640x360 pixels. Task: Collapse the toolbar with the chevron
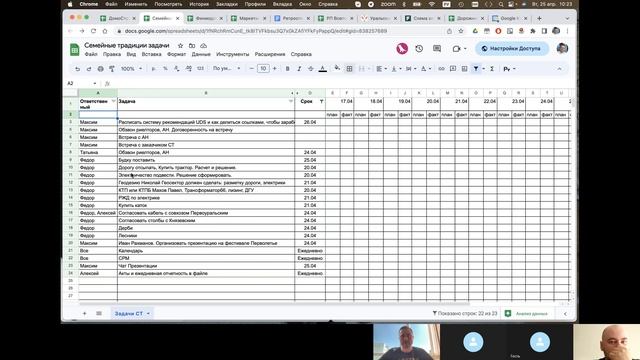[x=559, y=69]
